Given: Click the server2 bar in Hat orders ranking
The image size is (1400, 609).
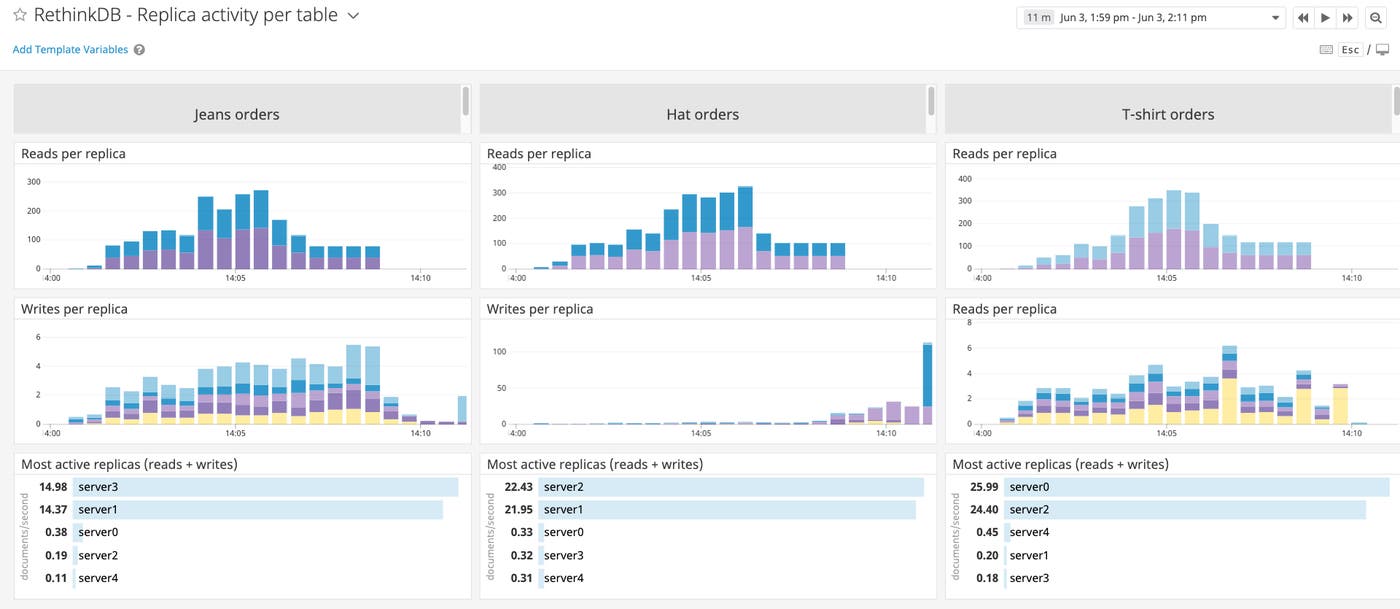Looking at the screenshot, I should click(730, 486).
